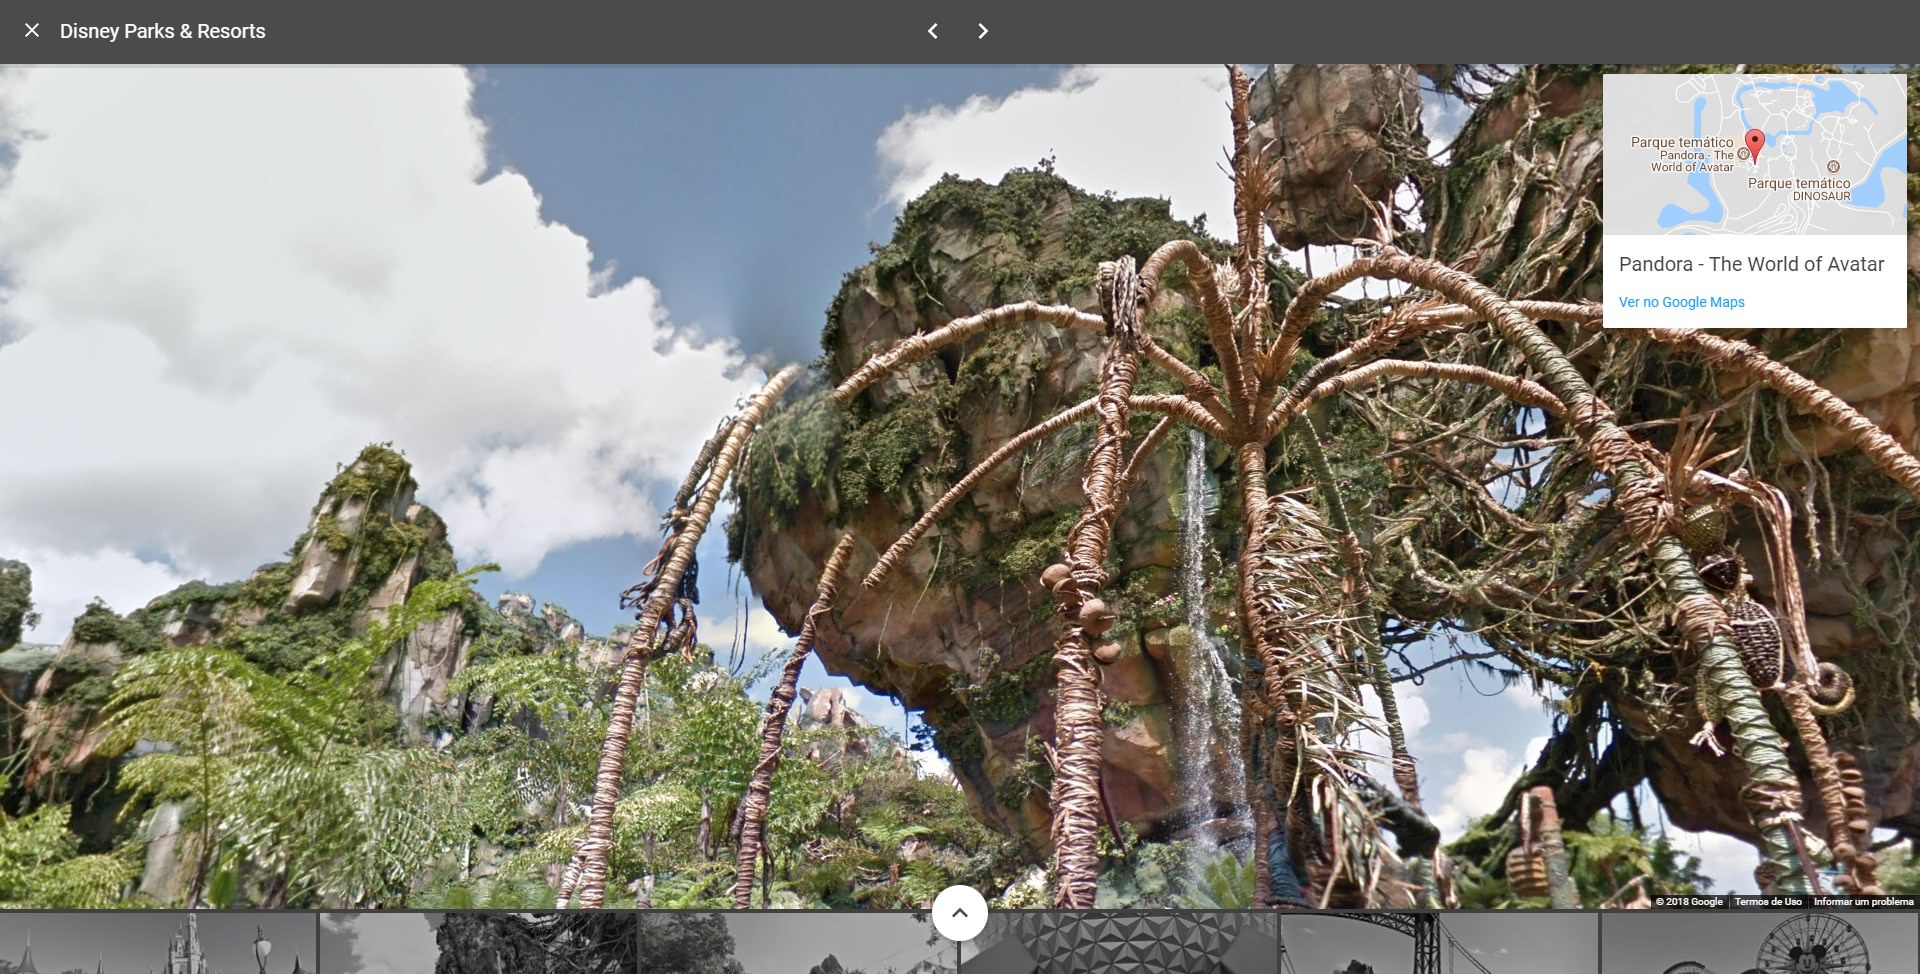Select the mountain landscape thumbnail
This screenshot has width=1920, height=974.
pyautogui.click(x=798, y=943)
